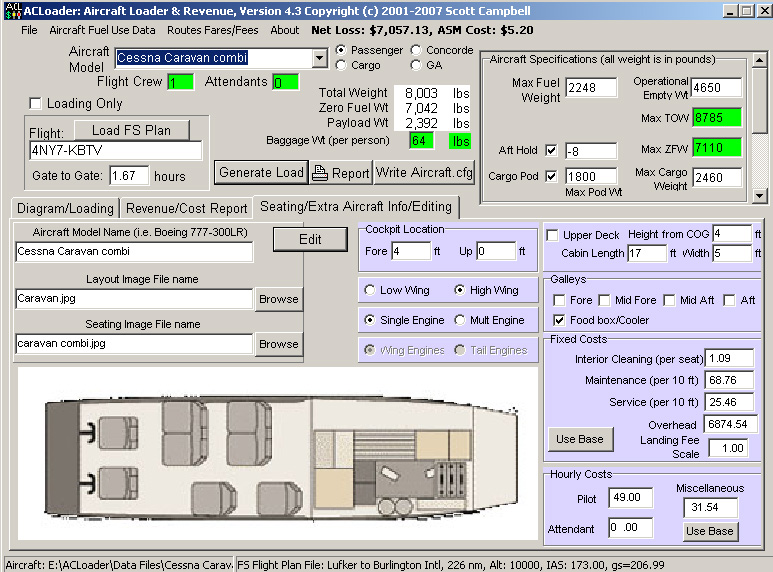Choose the Low Wing option
The width and height of the screenshot is (773, 572).
[371, 291]
